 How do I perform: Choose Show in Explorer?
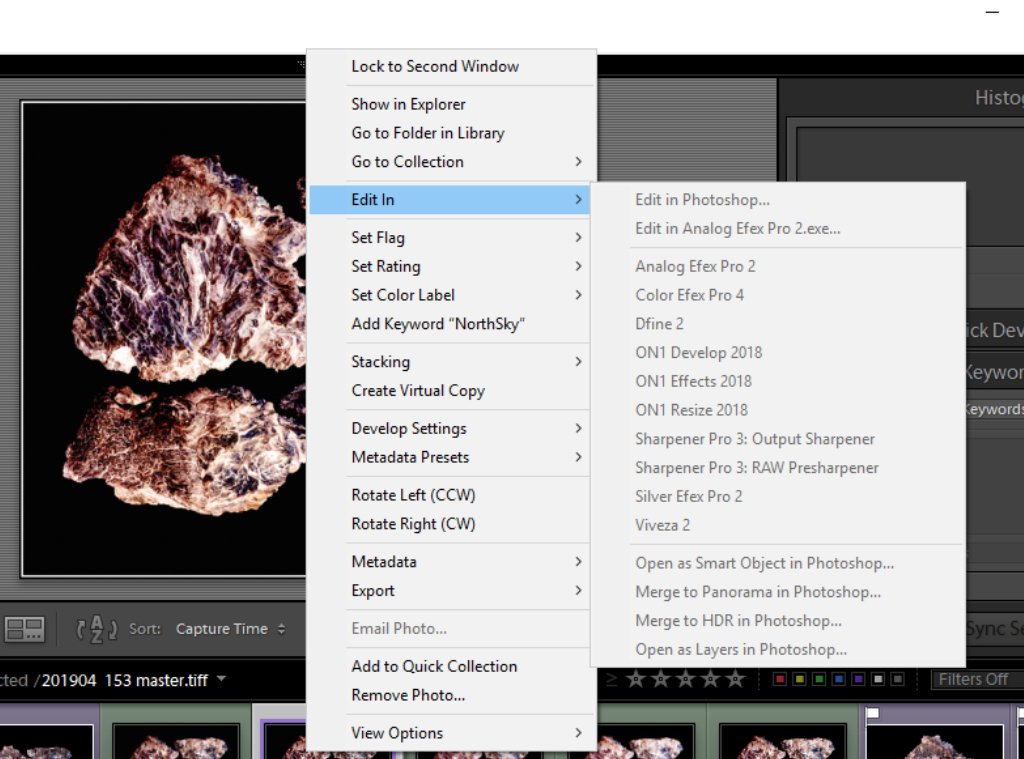coord(451,104)
